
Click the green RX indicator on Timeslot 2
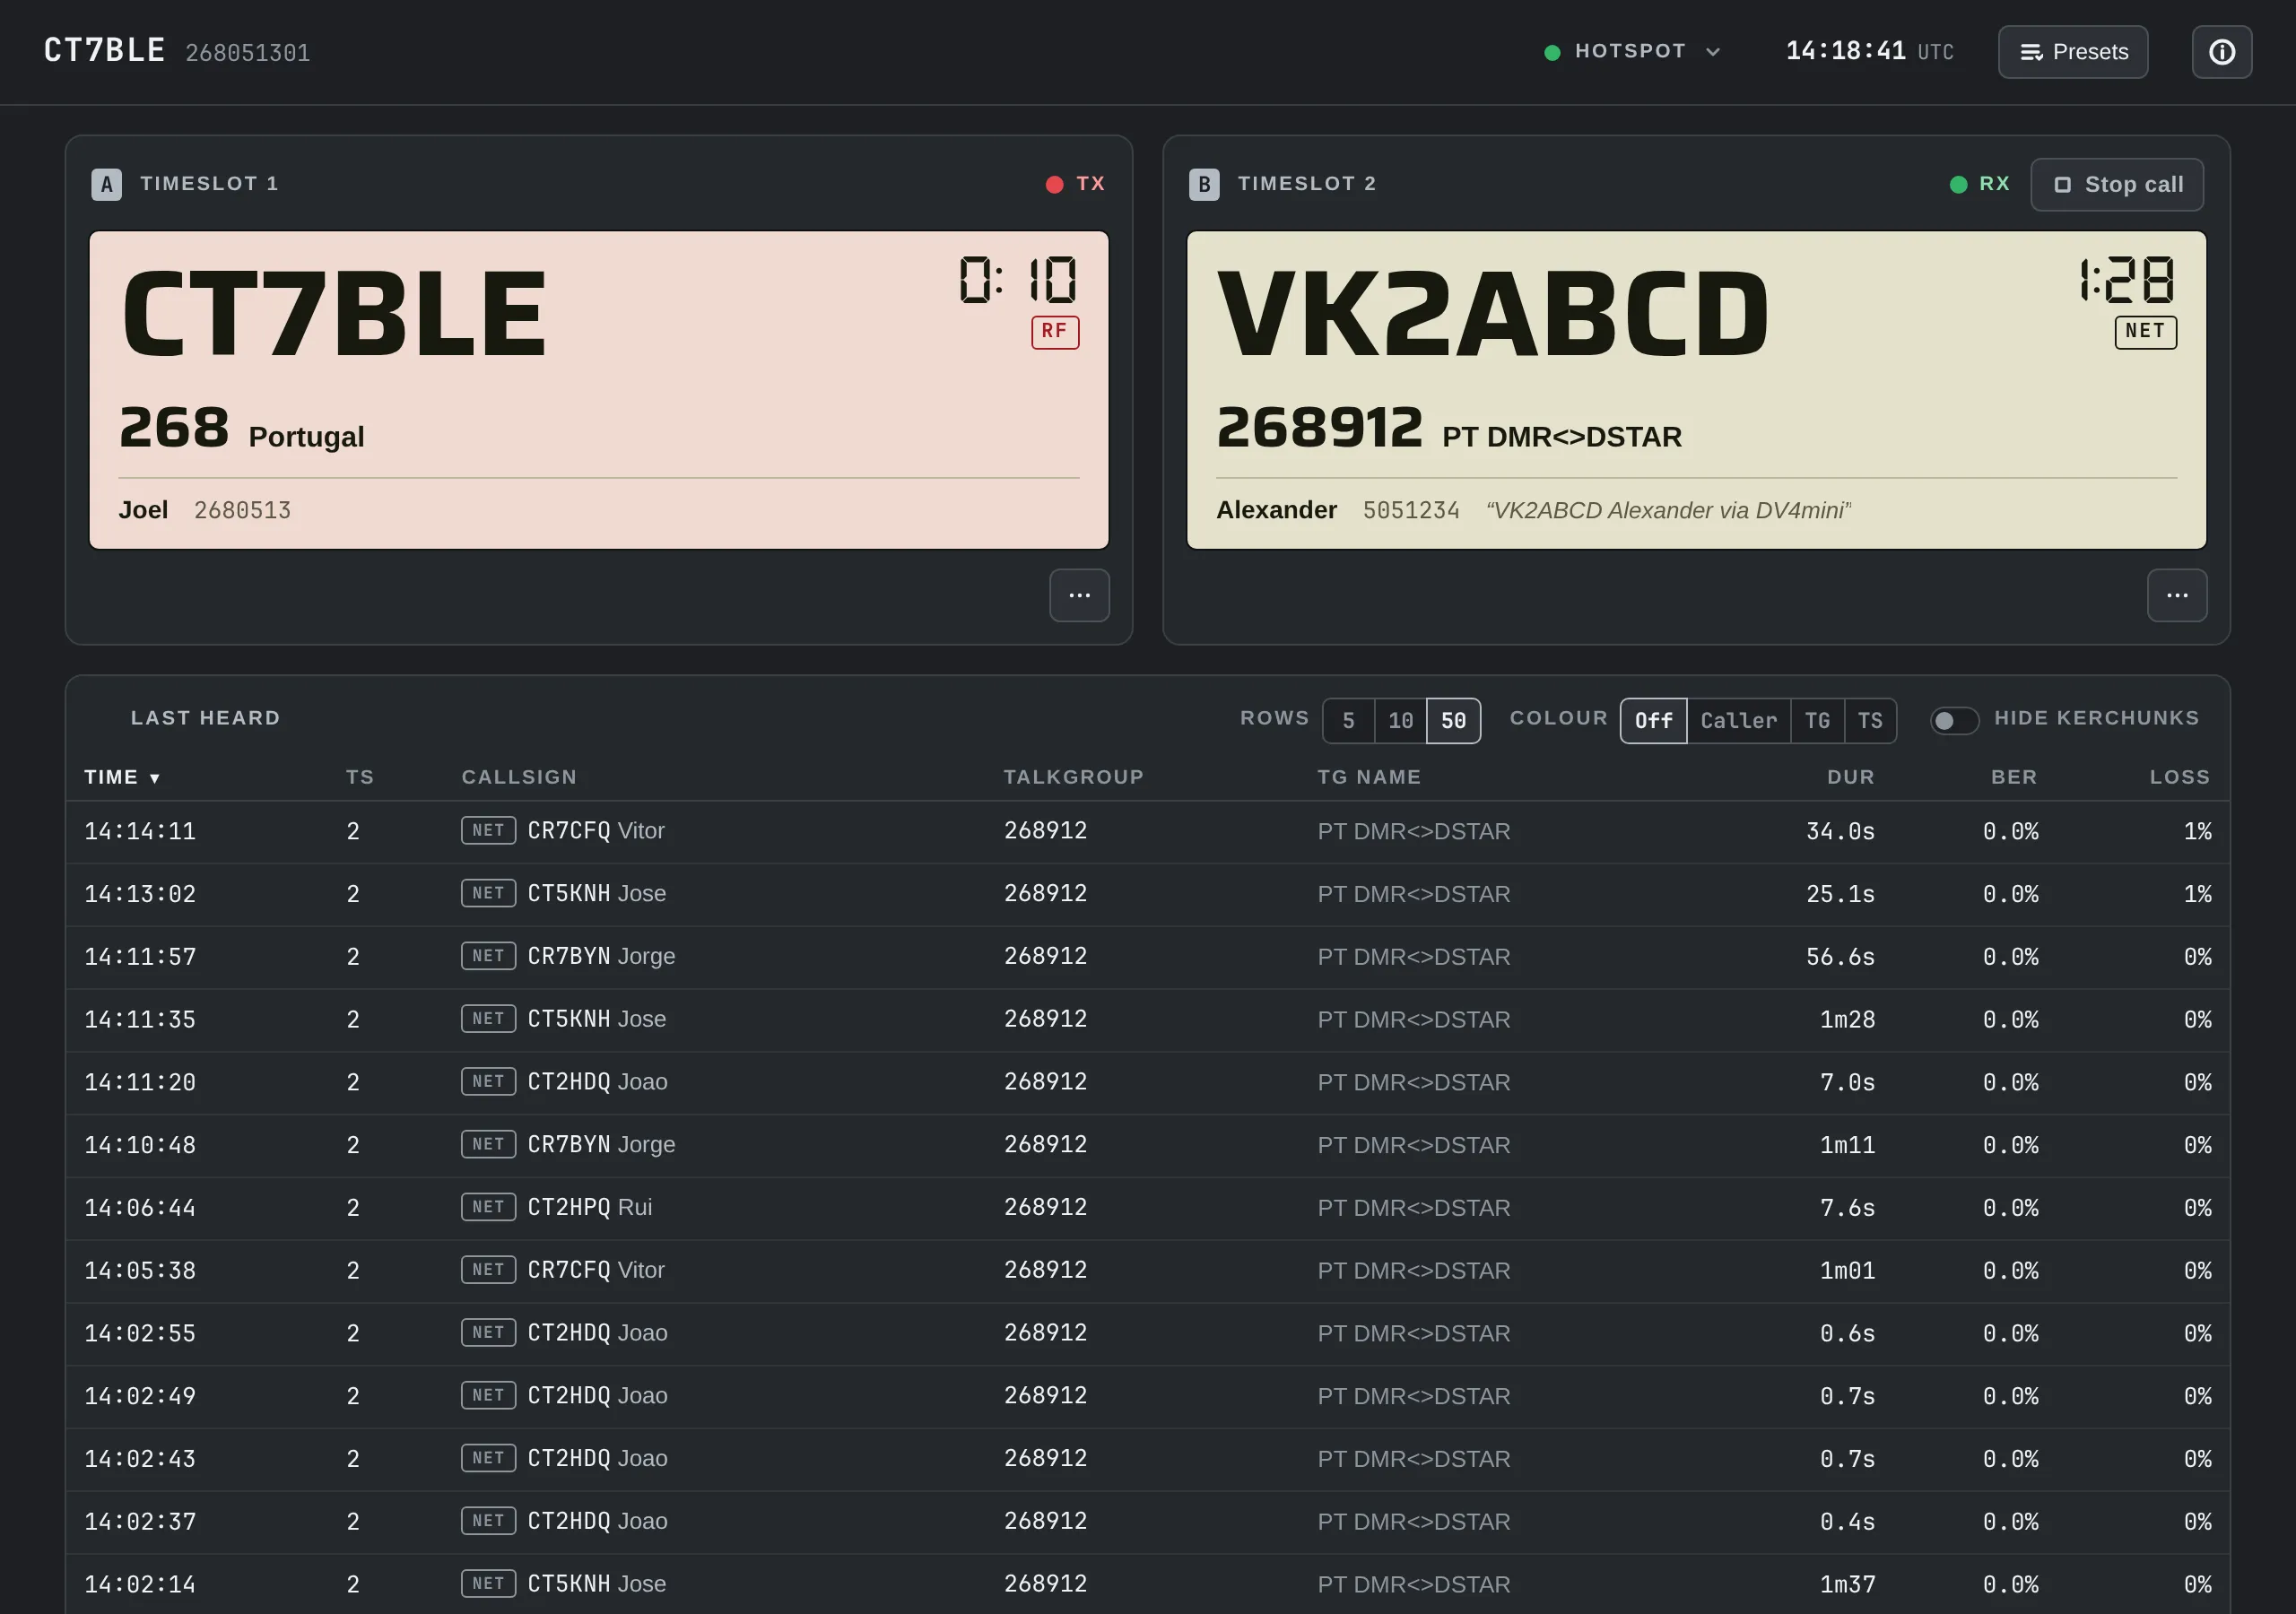point(1979,184)
